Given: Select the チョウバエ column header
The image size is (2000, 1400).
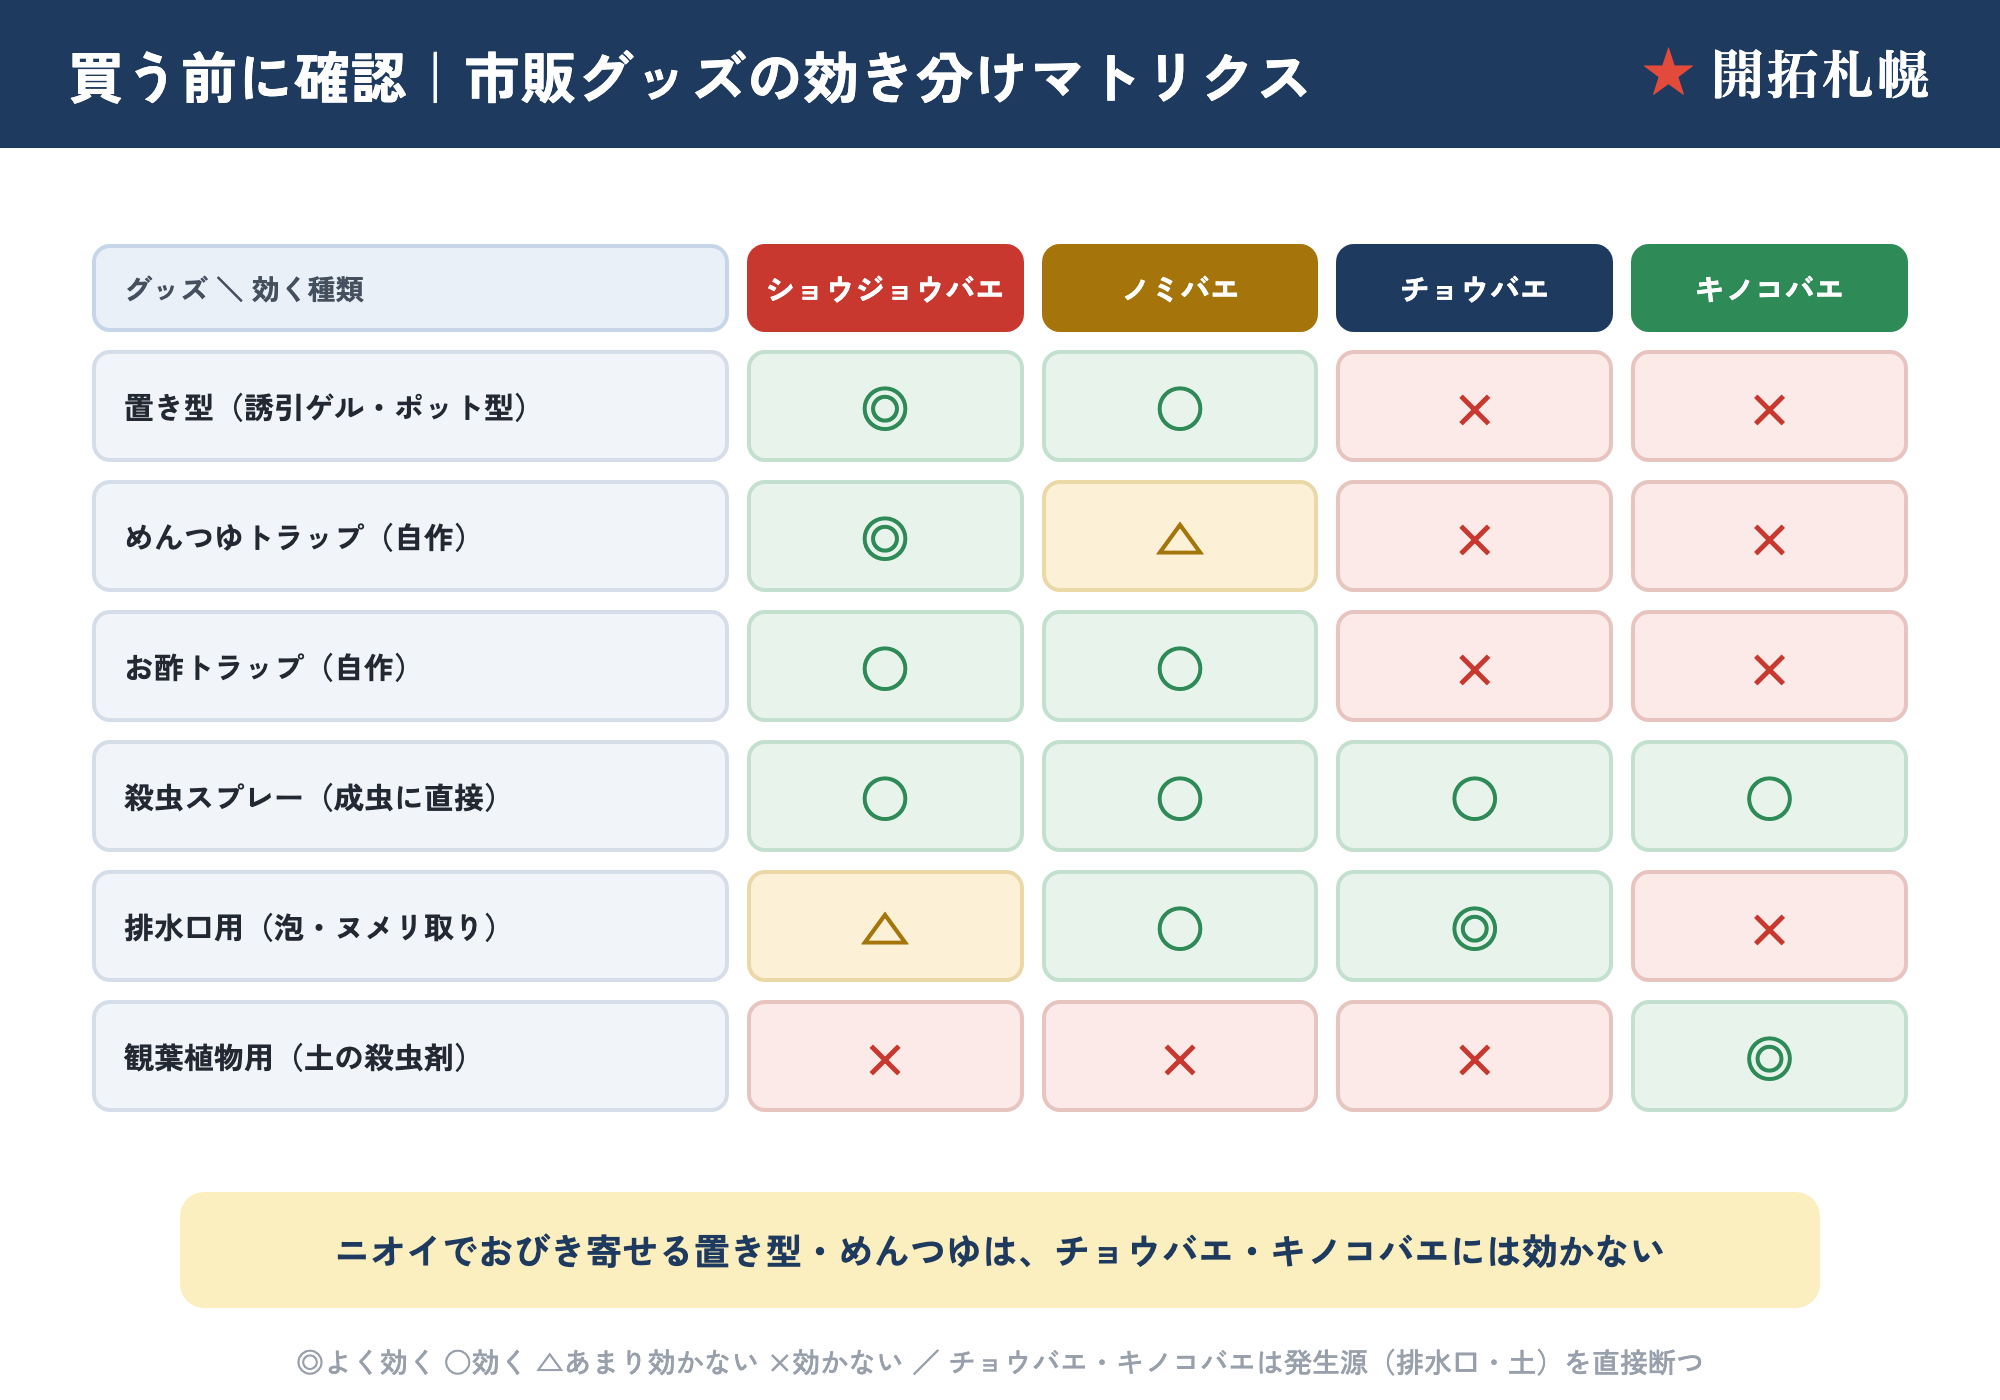Looking at the screenshot, I should [1474, 288].
